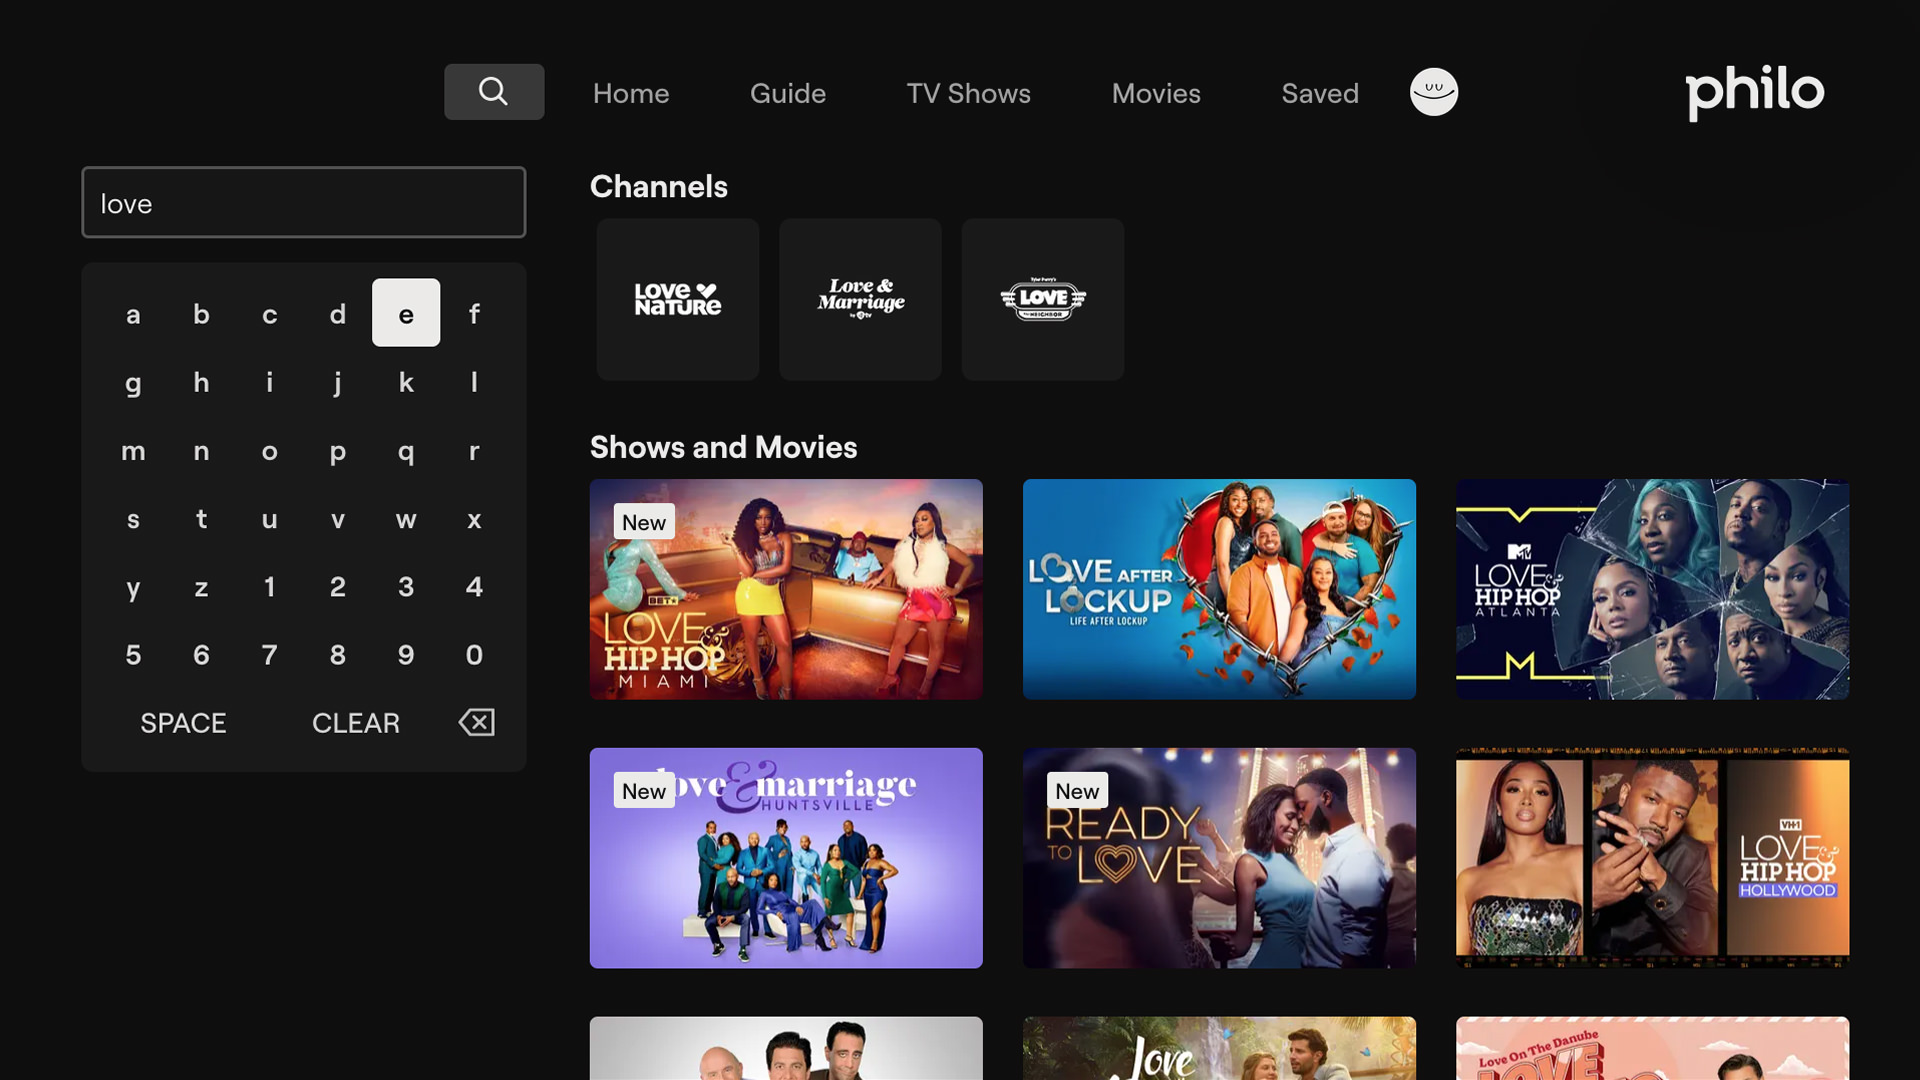Image resolution: width=1920 pixels, height=1080 pixels.
Task: Open the Guide tab
Action: (x=787, y=93)
